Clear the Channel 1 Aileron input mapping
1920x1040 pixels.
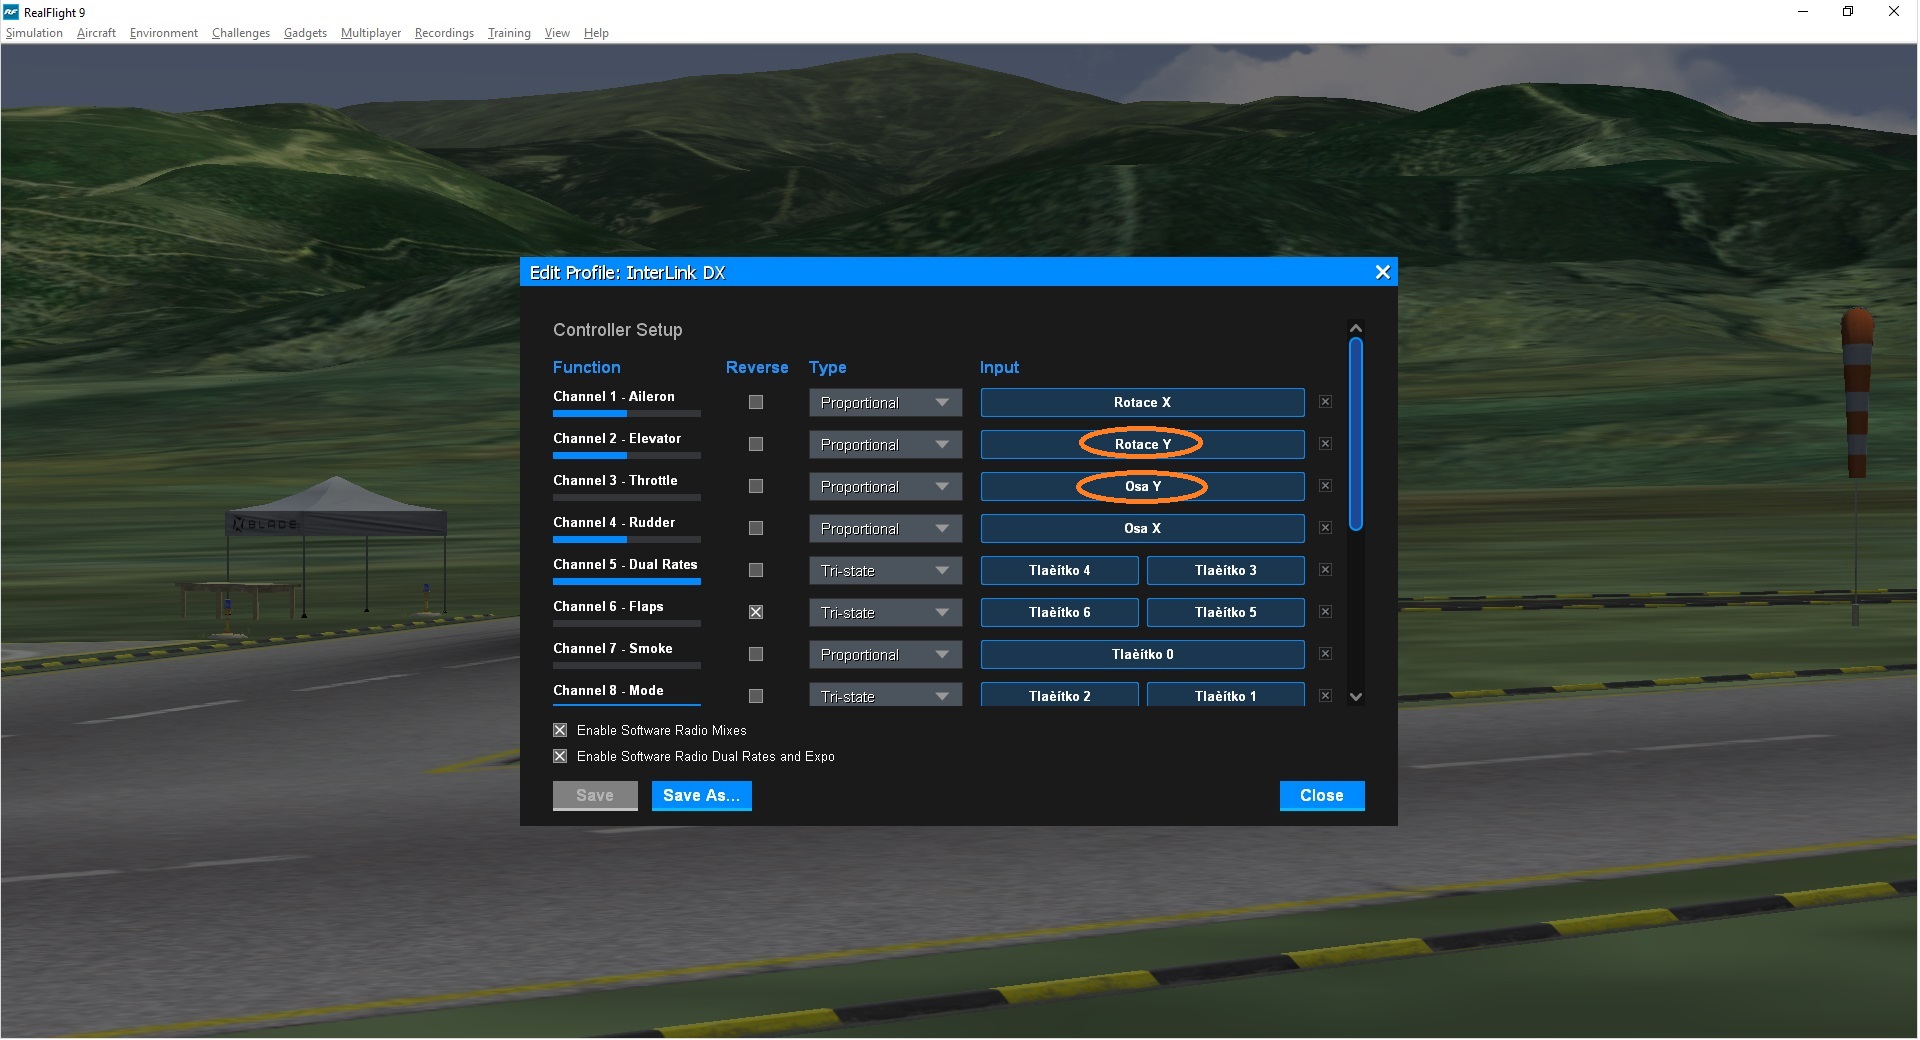pos(1325,402)
